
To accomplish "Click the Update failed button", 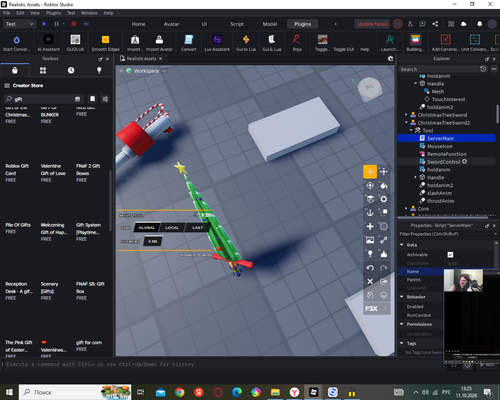I will (x=372, y=24).
